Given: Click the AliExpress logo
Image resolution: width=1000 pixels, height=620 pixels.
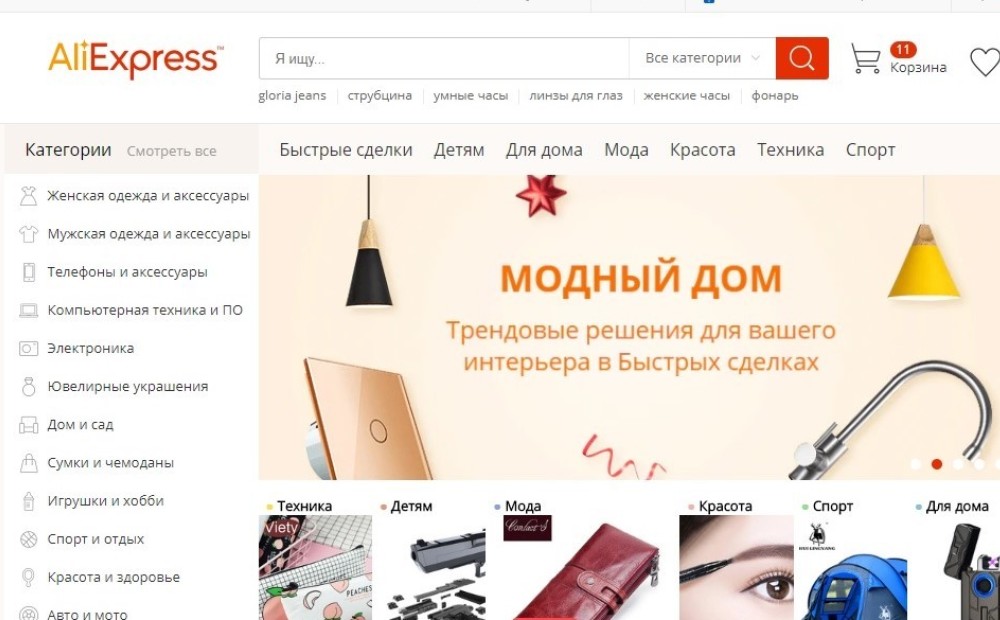Looking at the screenshot, I should [136, 59].
